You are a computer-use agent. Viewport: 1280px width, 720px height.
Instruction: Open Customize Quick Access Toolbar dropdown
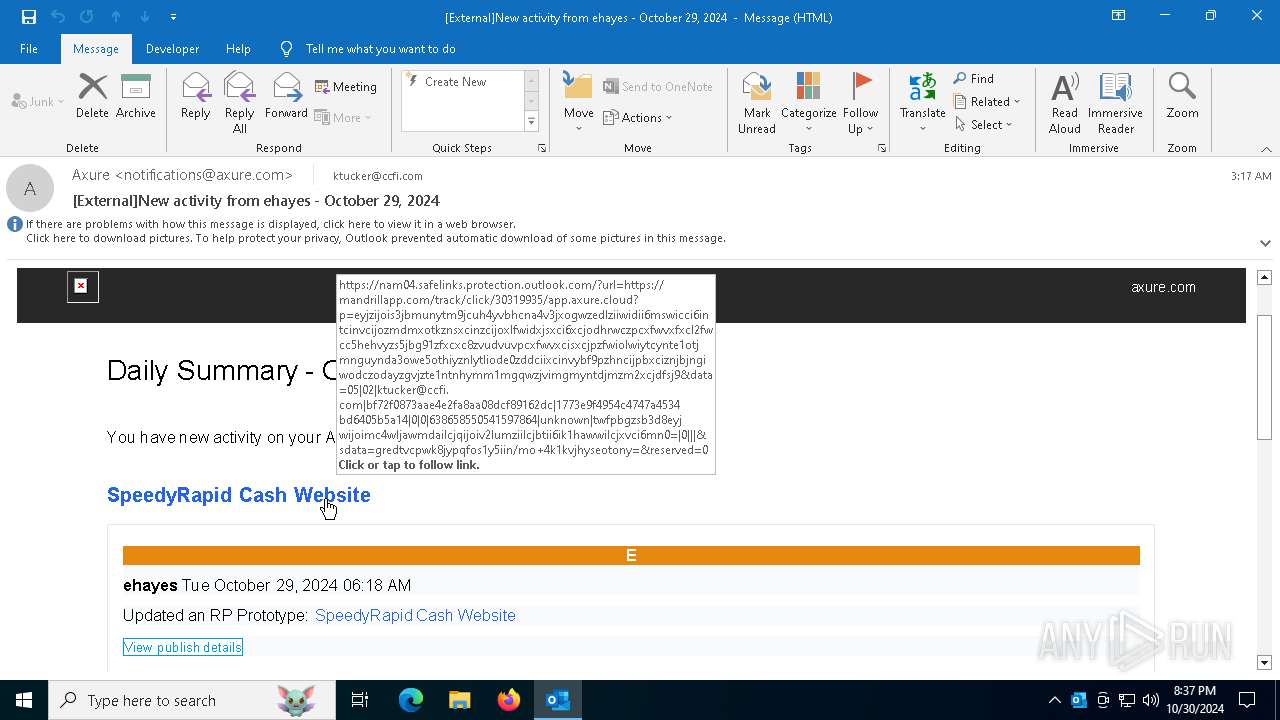coord(173,17)
